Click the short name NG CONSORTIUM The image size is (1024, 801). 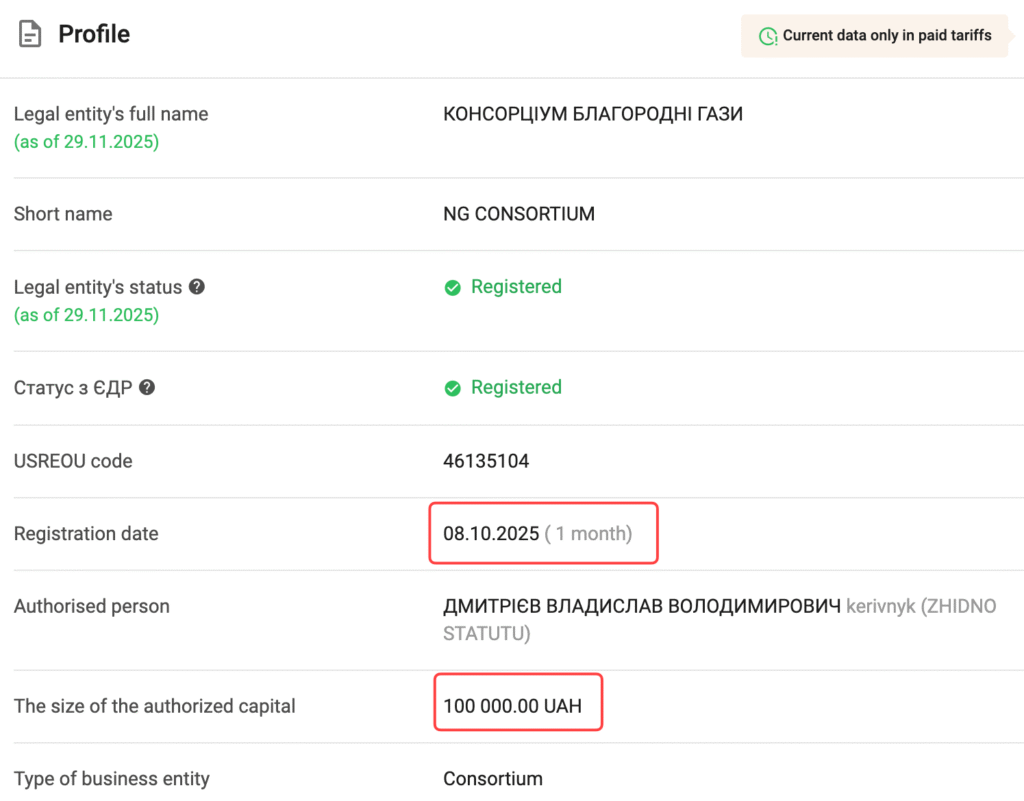(519, 214)
